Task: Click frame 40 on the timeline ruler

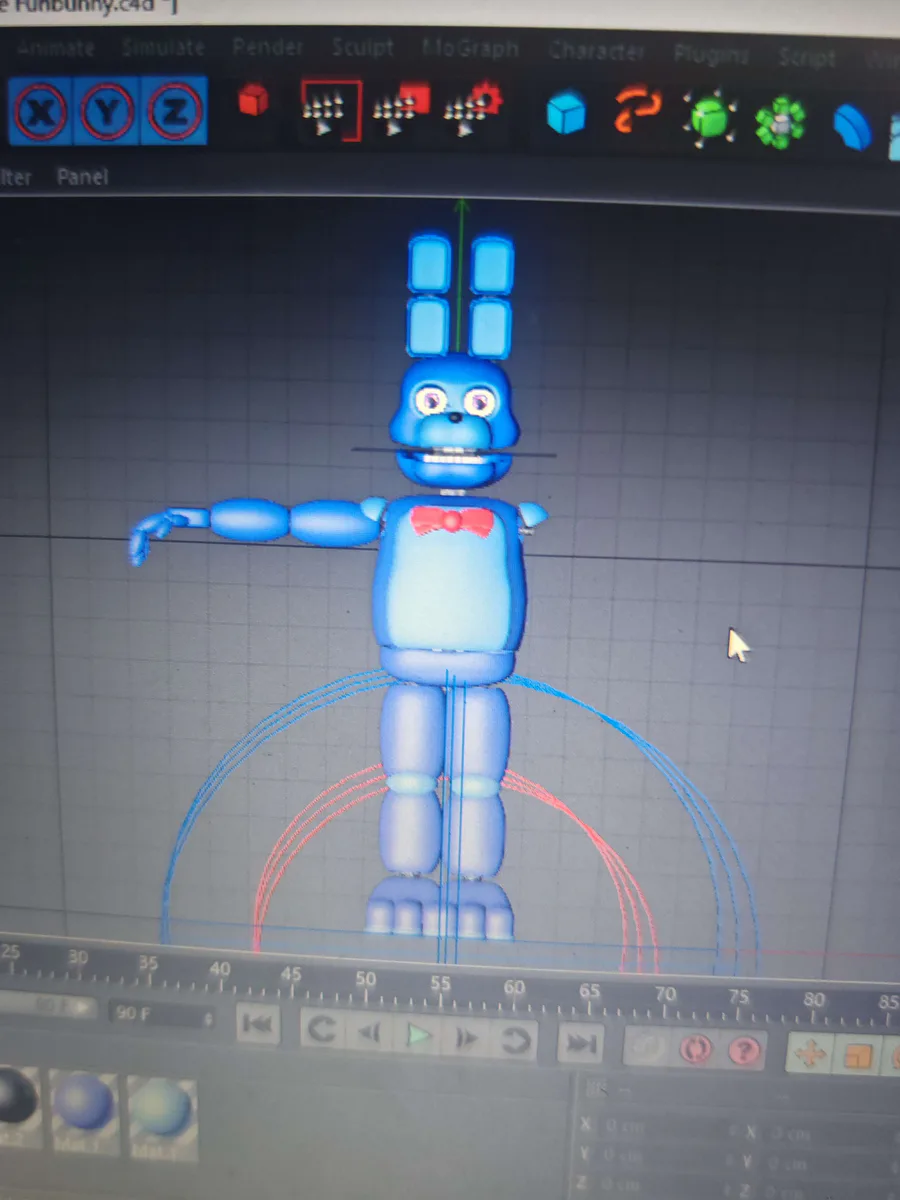Action: tap(220, 969)
